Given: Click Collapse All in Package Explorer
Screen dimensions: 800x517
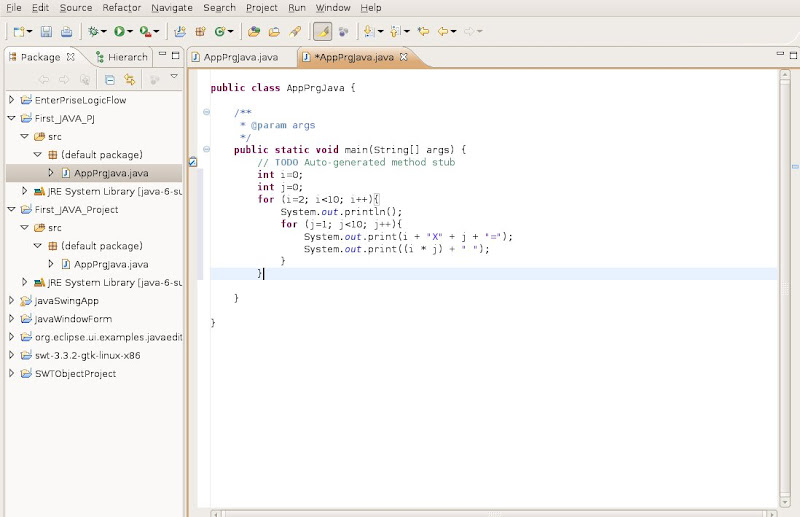Looking at the screenshot, I should (110, 79).
